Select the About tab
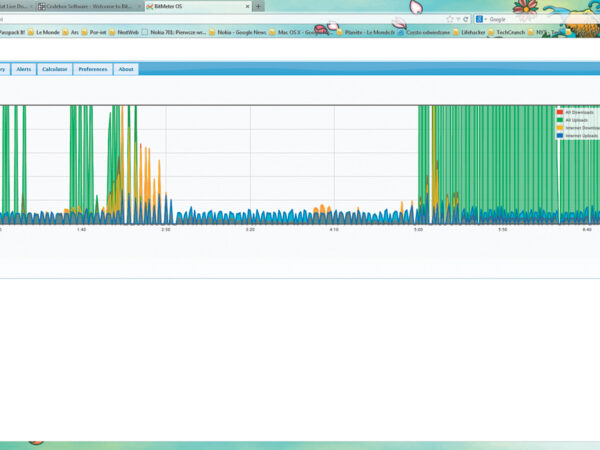The image size is (600, 450). pyautogui.click(x=125, y=69)
